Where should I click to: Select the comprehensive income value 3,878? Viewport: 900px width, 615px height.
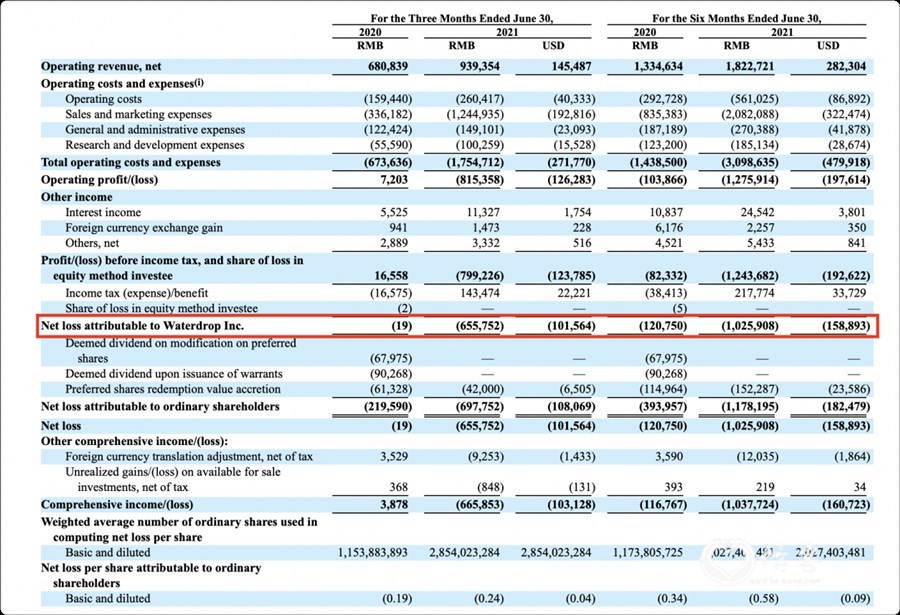click(394, 505)
